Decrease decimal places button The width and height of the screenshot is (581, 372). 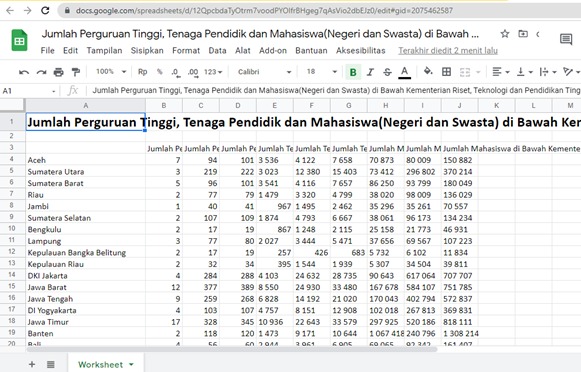[176, 72]
